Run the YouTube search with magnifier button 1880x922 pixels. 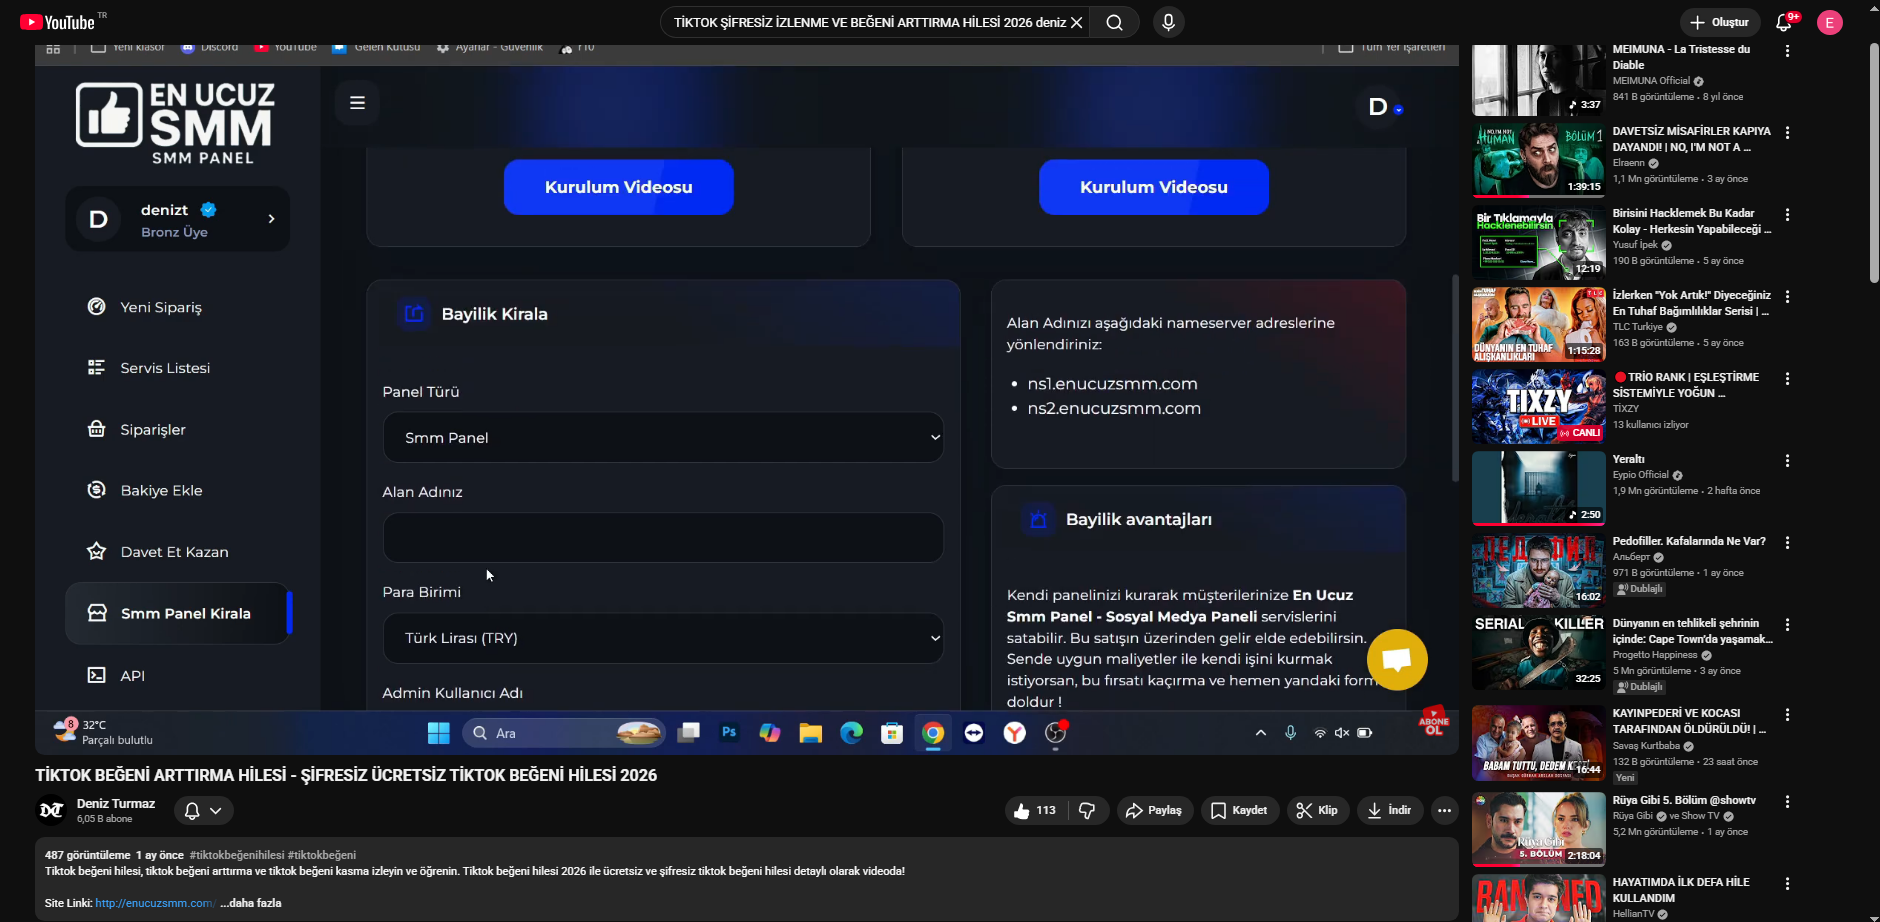[x=1114, y=22]
